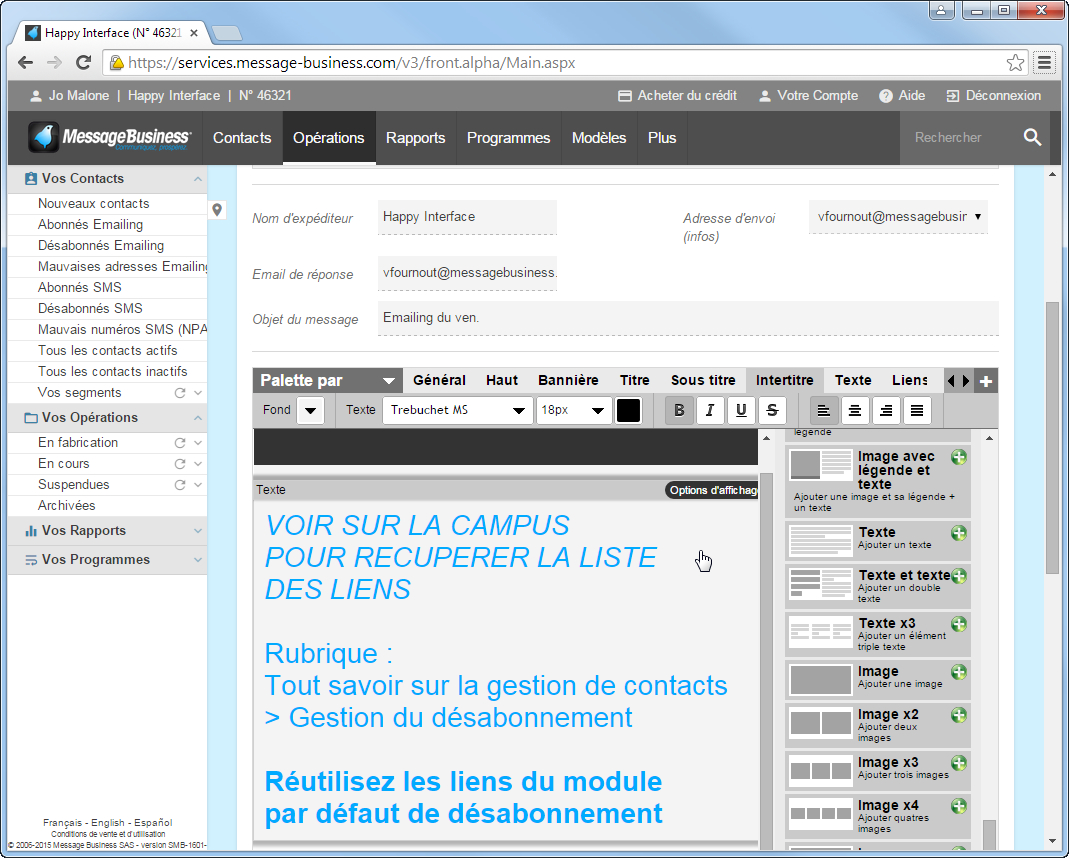Apply italic formatting to the text
The height and width of the screenshot is (858, 1069).
[x=710, y=410]
